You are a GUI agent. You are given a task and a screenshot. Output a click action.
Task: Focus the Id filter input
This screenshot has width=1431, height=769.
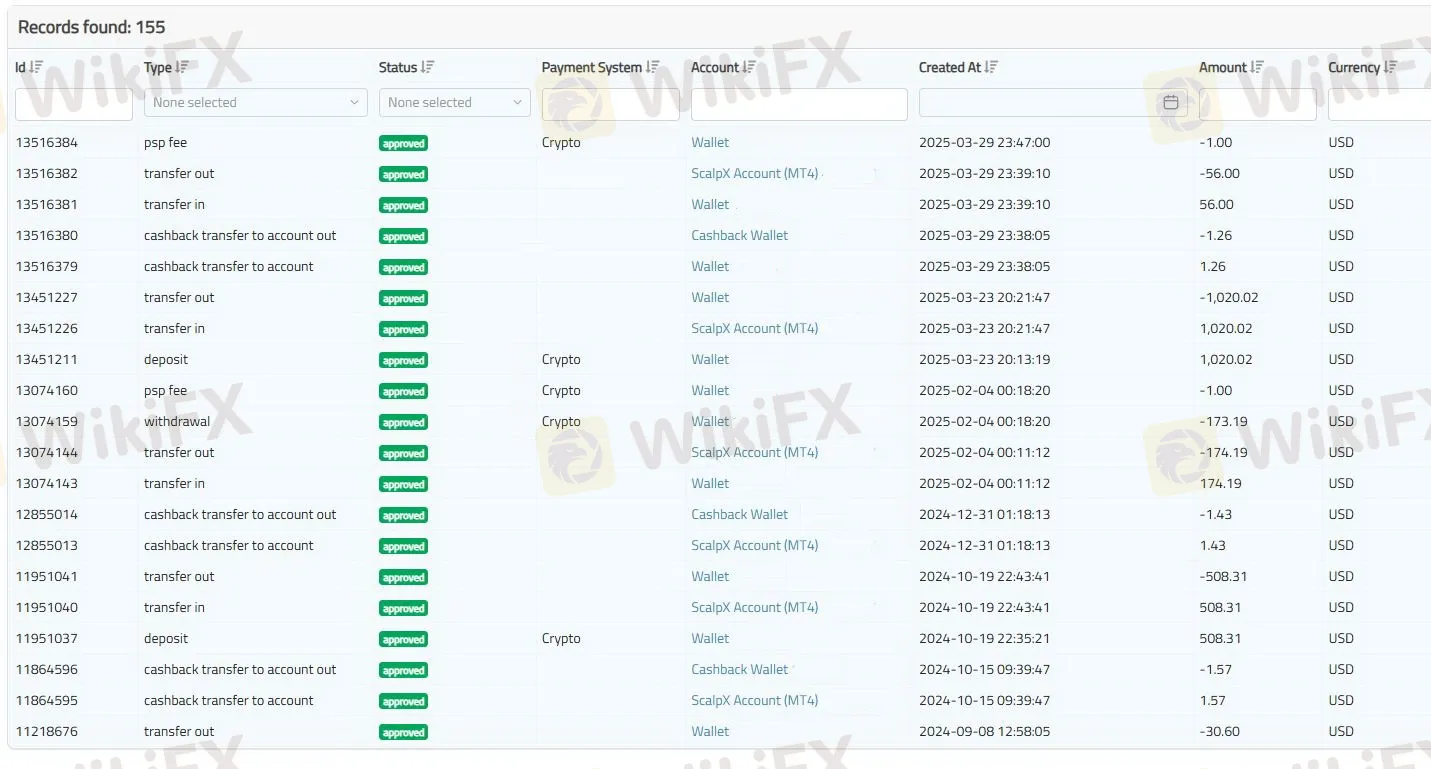[74, 104]
